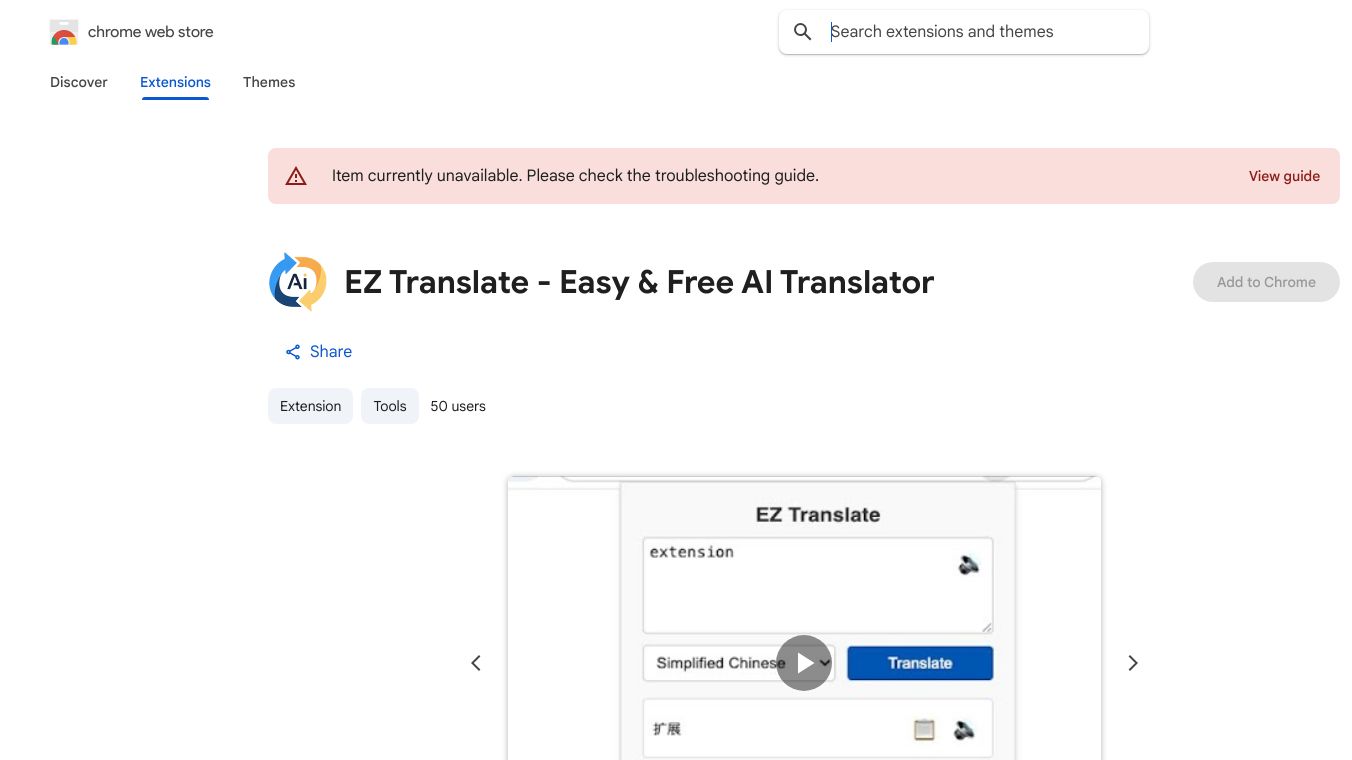Click the speaker icon beside the extension text
The height and width of the screenshot is (760, 1352).
tap(968, 566)
